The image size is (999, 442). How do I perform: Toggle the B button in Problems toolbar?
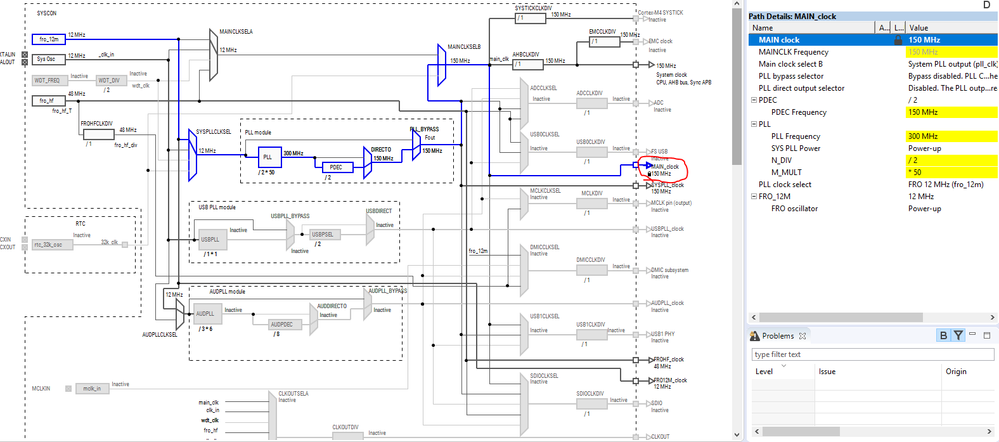944,336
